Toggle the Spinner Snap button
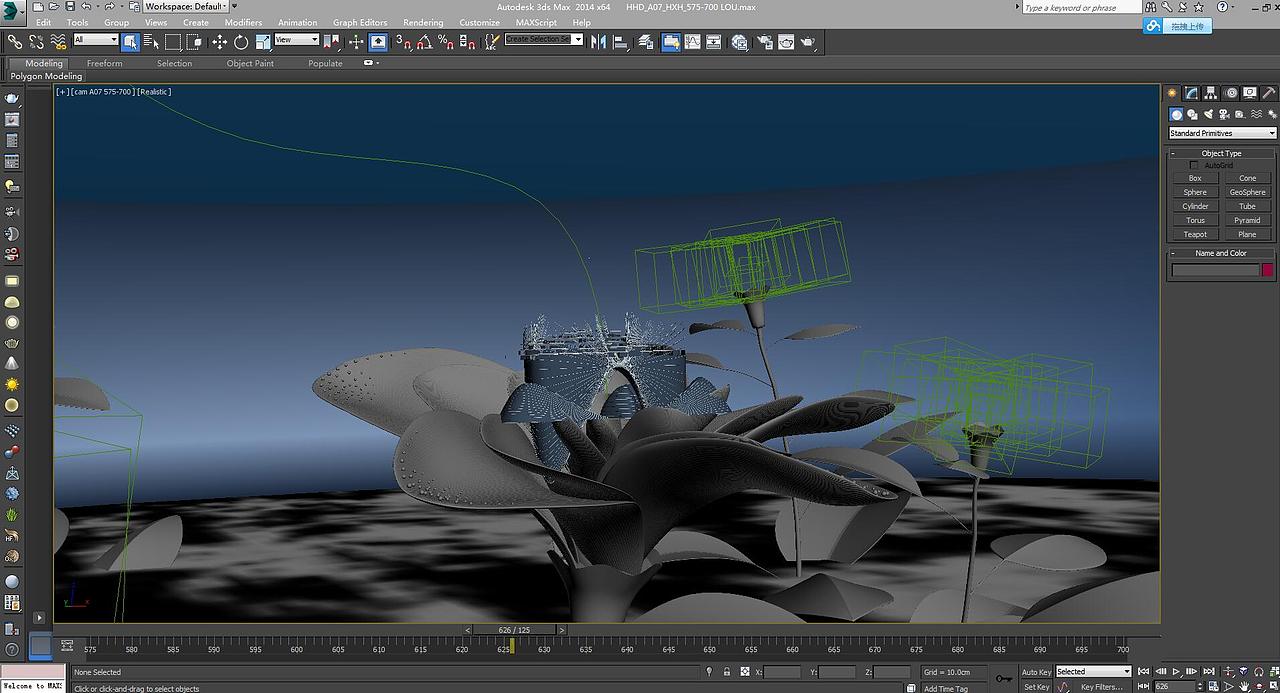1280x693 pixels. click(467, 41)
